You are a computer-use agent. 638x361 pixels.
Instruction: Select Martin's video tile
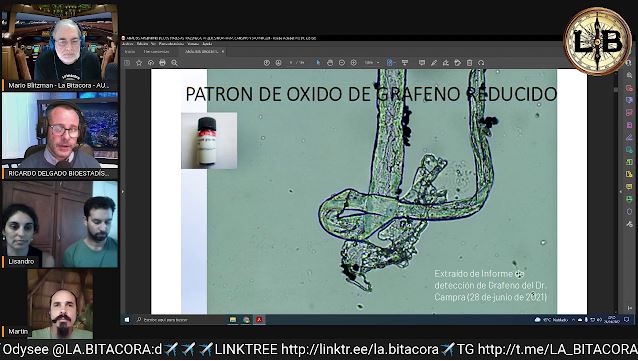click(60, 303)
